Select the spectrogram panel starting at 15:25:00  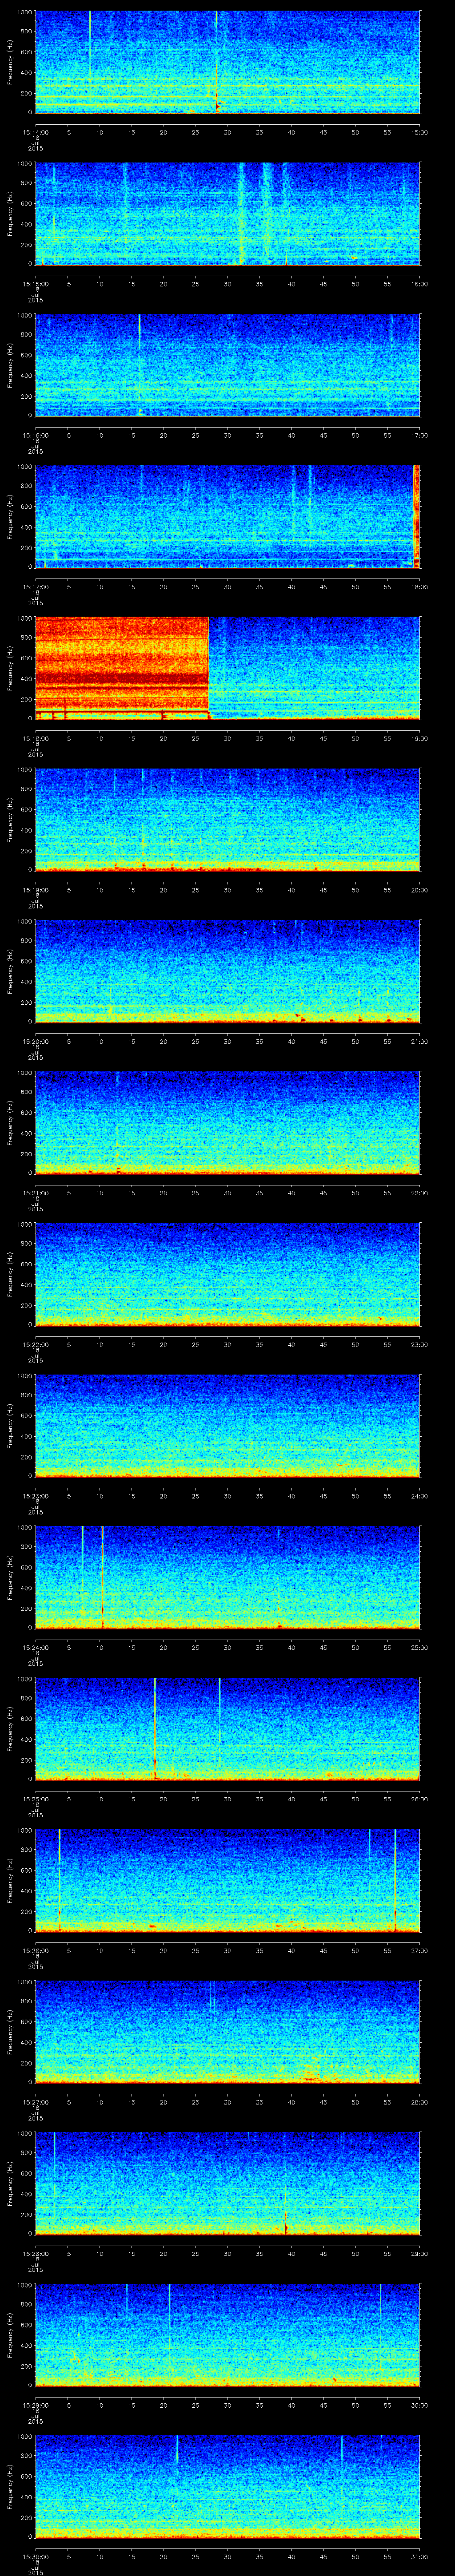[228, 1728]
